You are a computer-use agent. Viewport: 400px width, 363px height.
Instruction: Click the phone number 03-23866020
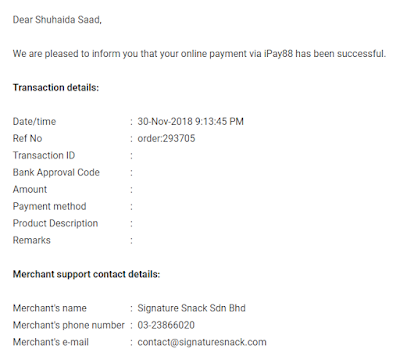pyautogui.click(x=166, y=325)
